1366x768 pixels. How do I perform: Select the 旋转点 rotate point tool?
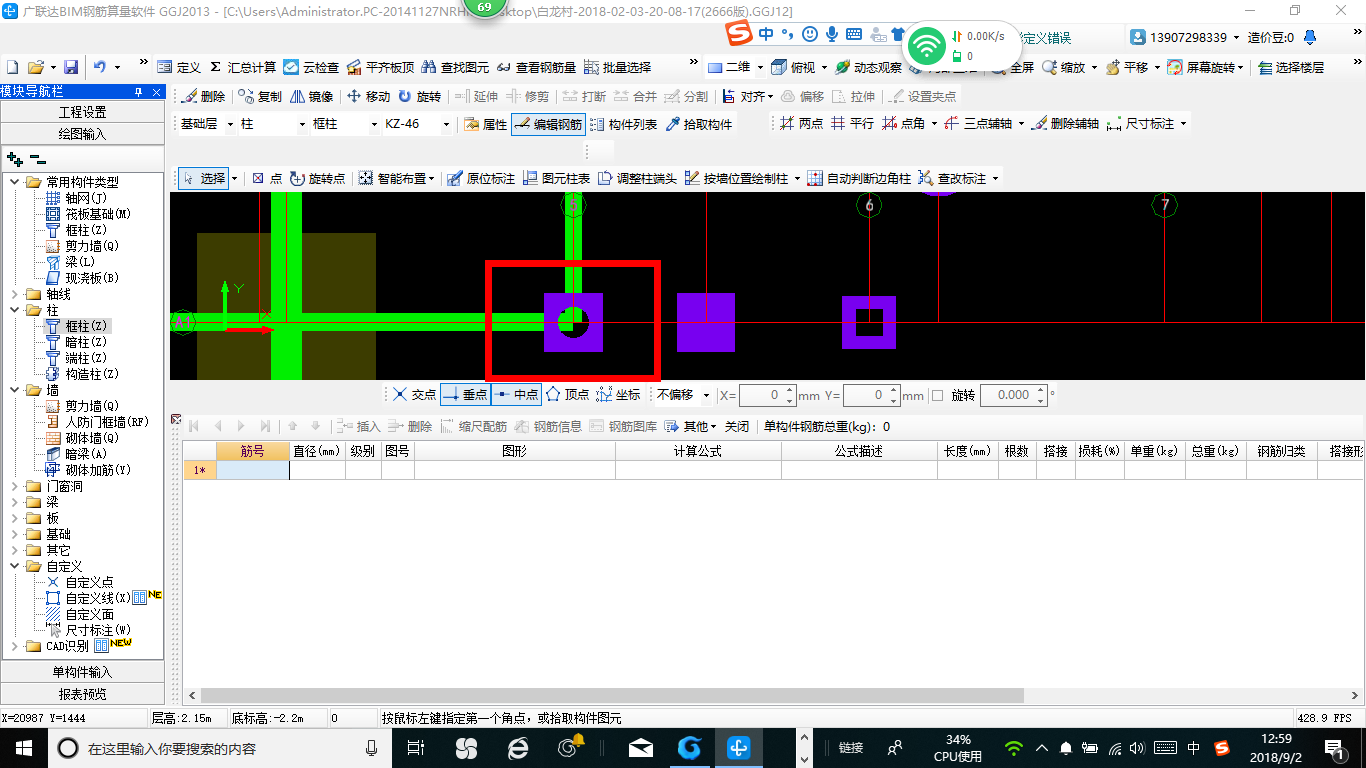point(318,179)
